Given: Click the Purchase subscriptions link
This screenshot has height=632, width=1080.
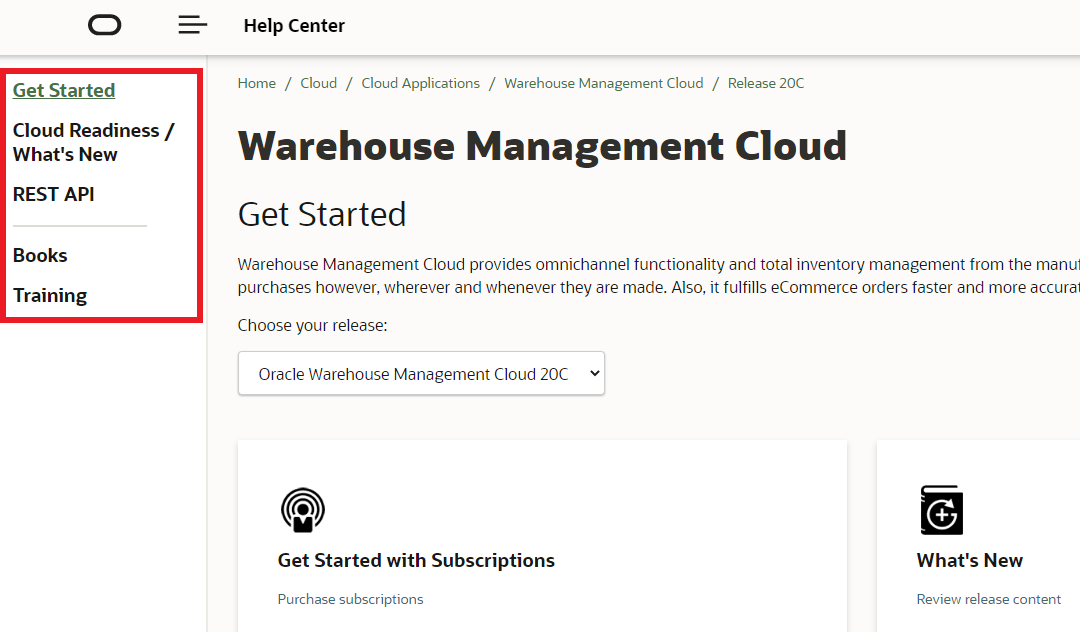Looking at the screenshot, I should click(351, 599).
